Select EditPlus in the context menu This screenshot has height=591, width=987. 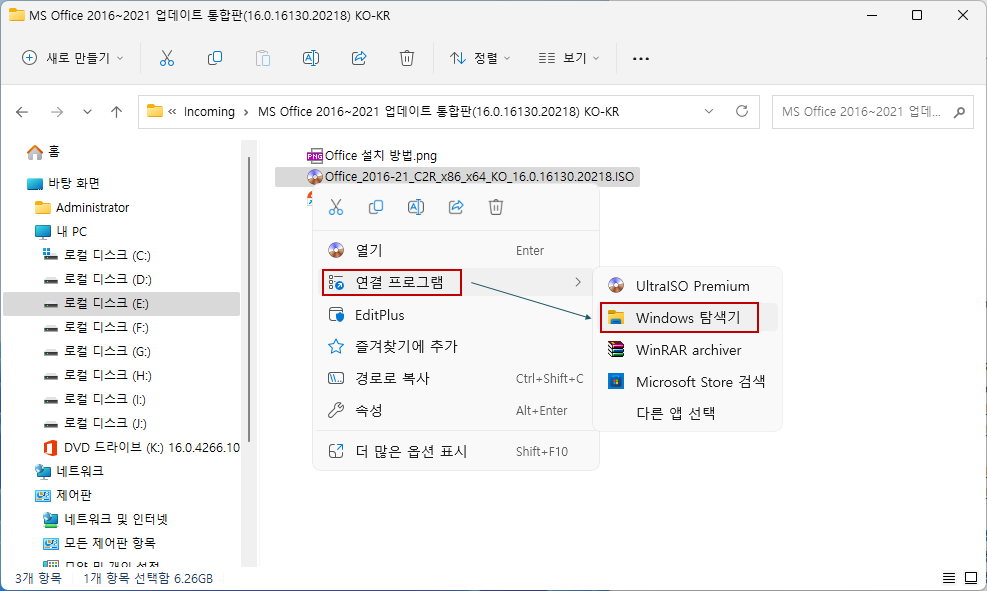coord(380,314)
